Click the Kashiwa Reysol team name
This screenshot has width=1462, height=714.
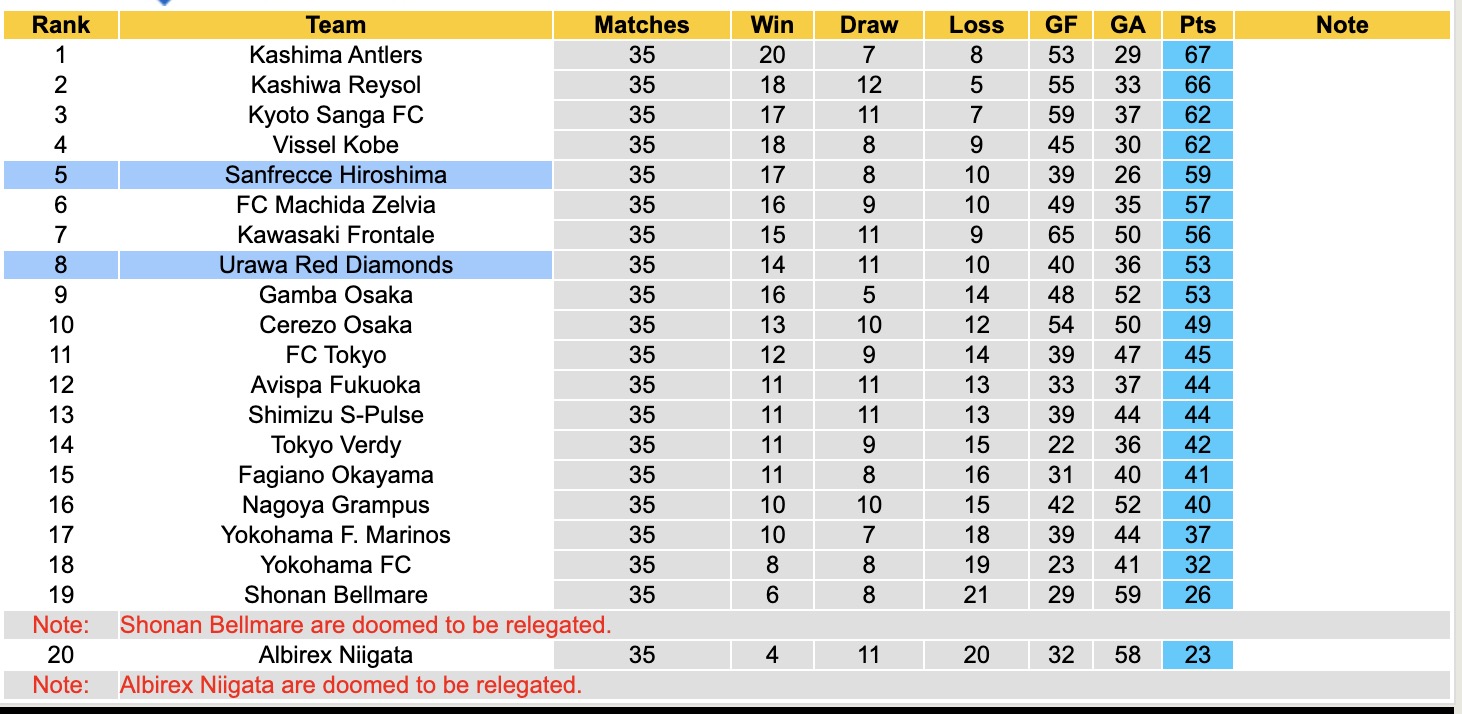click(x=336, y=85)
